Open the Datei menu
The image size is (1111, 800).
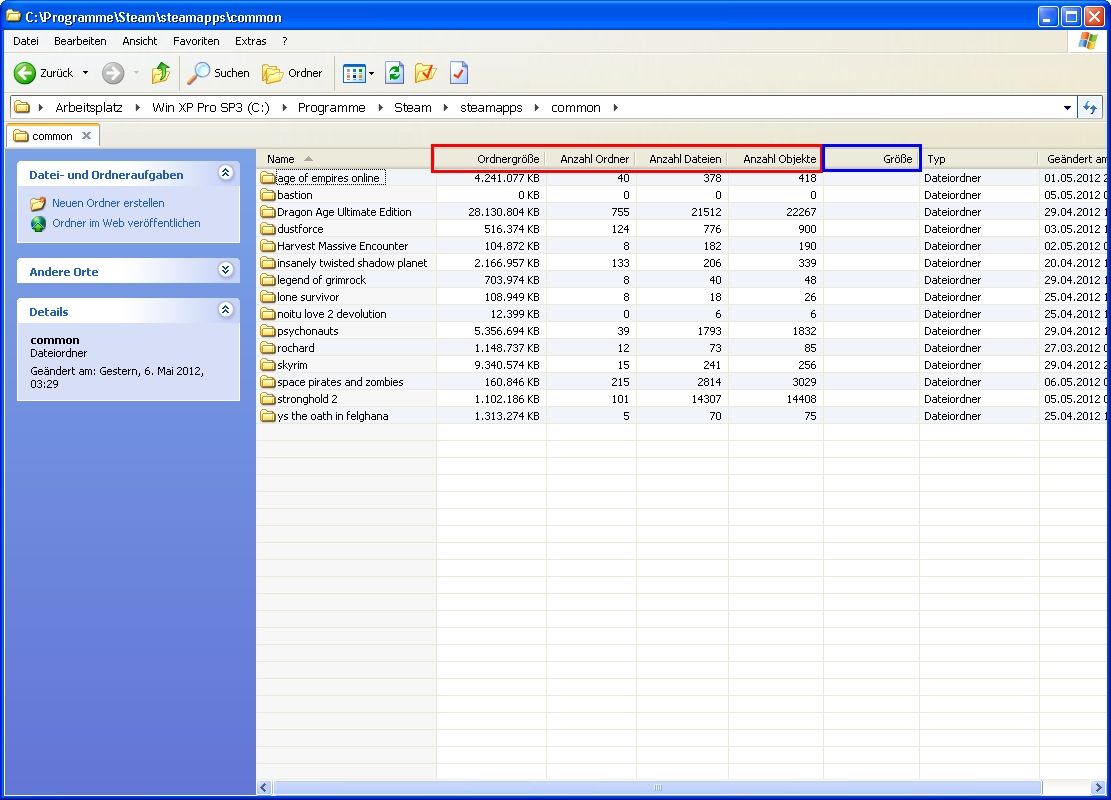click(x=26, y=41)
